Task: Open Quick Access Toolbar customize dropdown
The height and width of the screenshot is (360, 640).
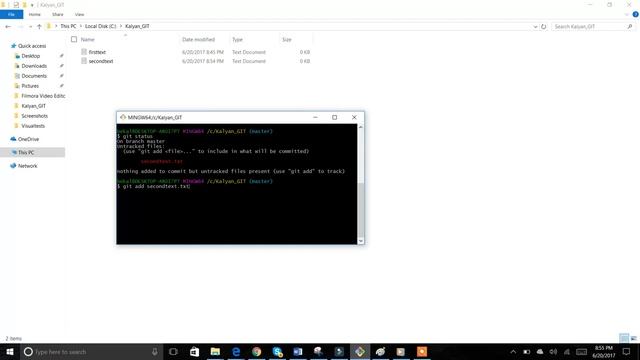Action: pyautogui.click(x=32, y=5)
